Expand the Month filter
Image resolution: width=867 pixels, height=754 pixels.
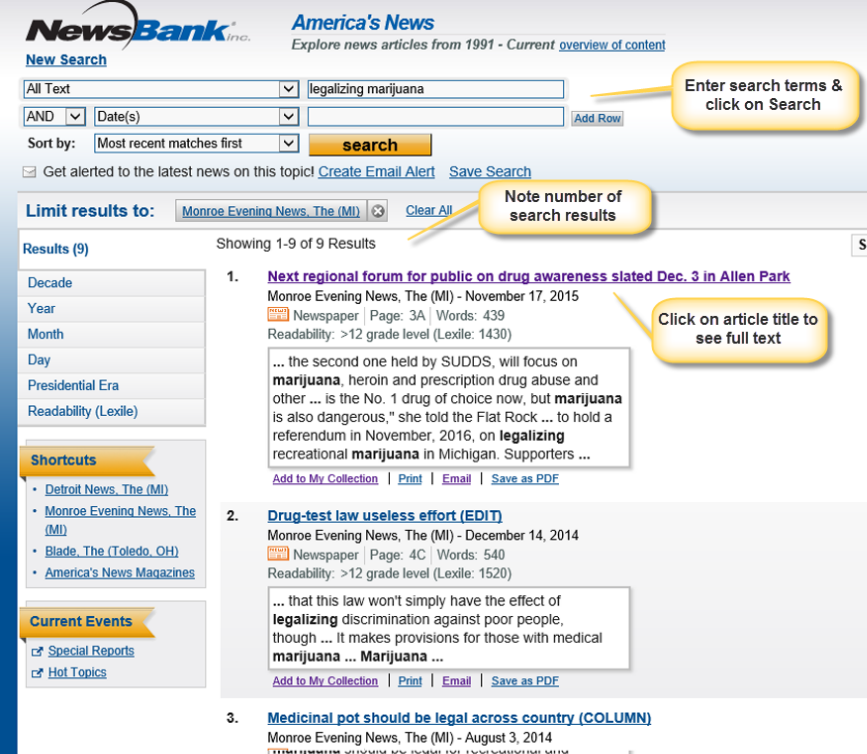coord(112,334)
